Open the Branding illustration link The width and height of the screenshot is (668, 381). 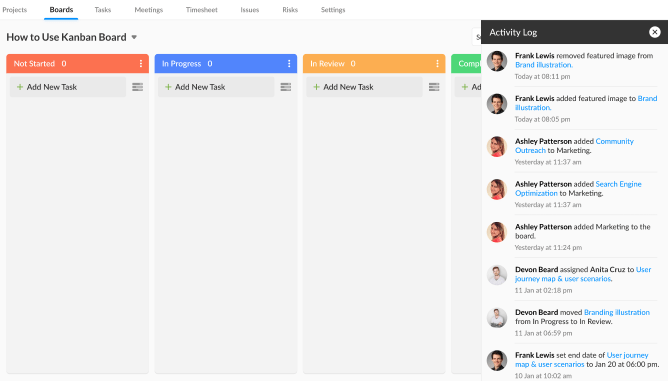click(x=616, y=312)
